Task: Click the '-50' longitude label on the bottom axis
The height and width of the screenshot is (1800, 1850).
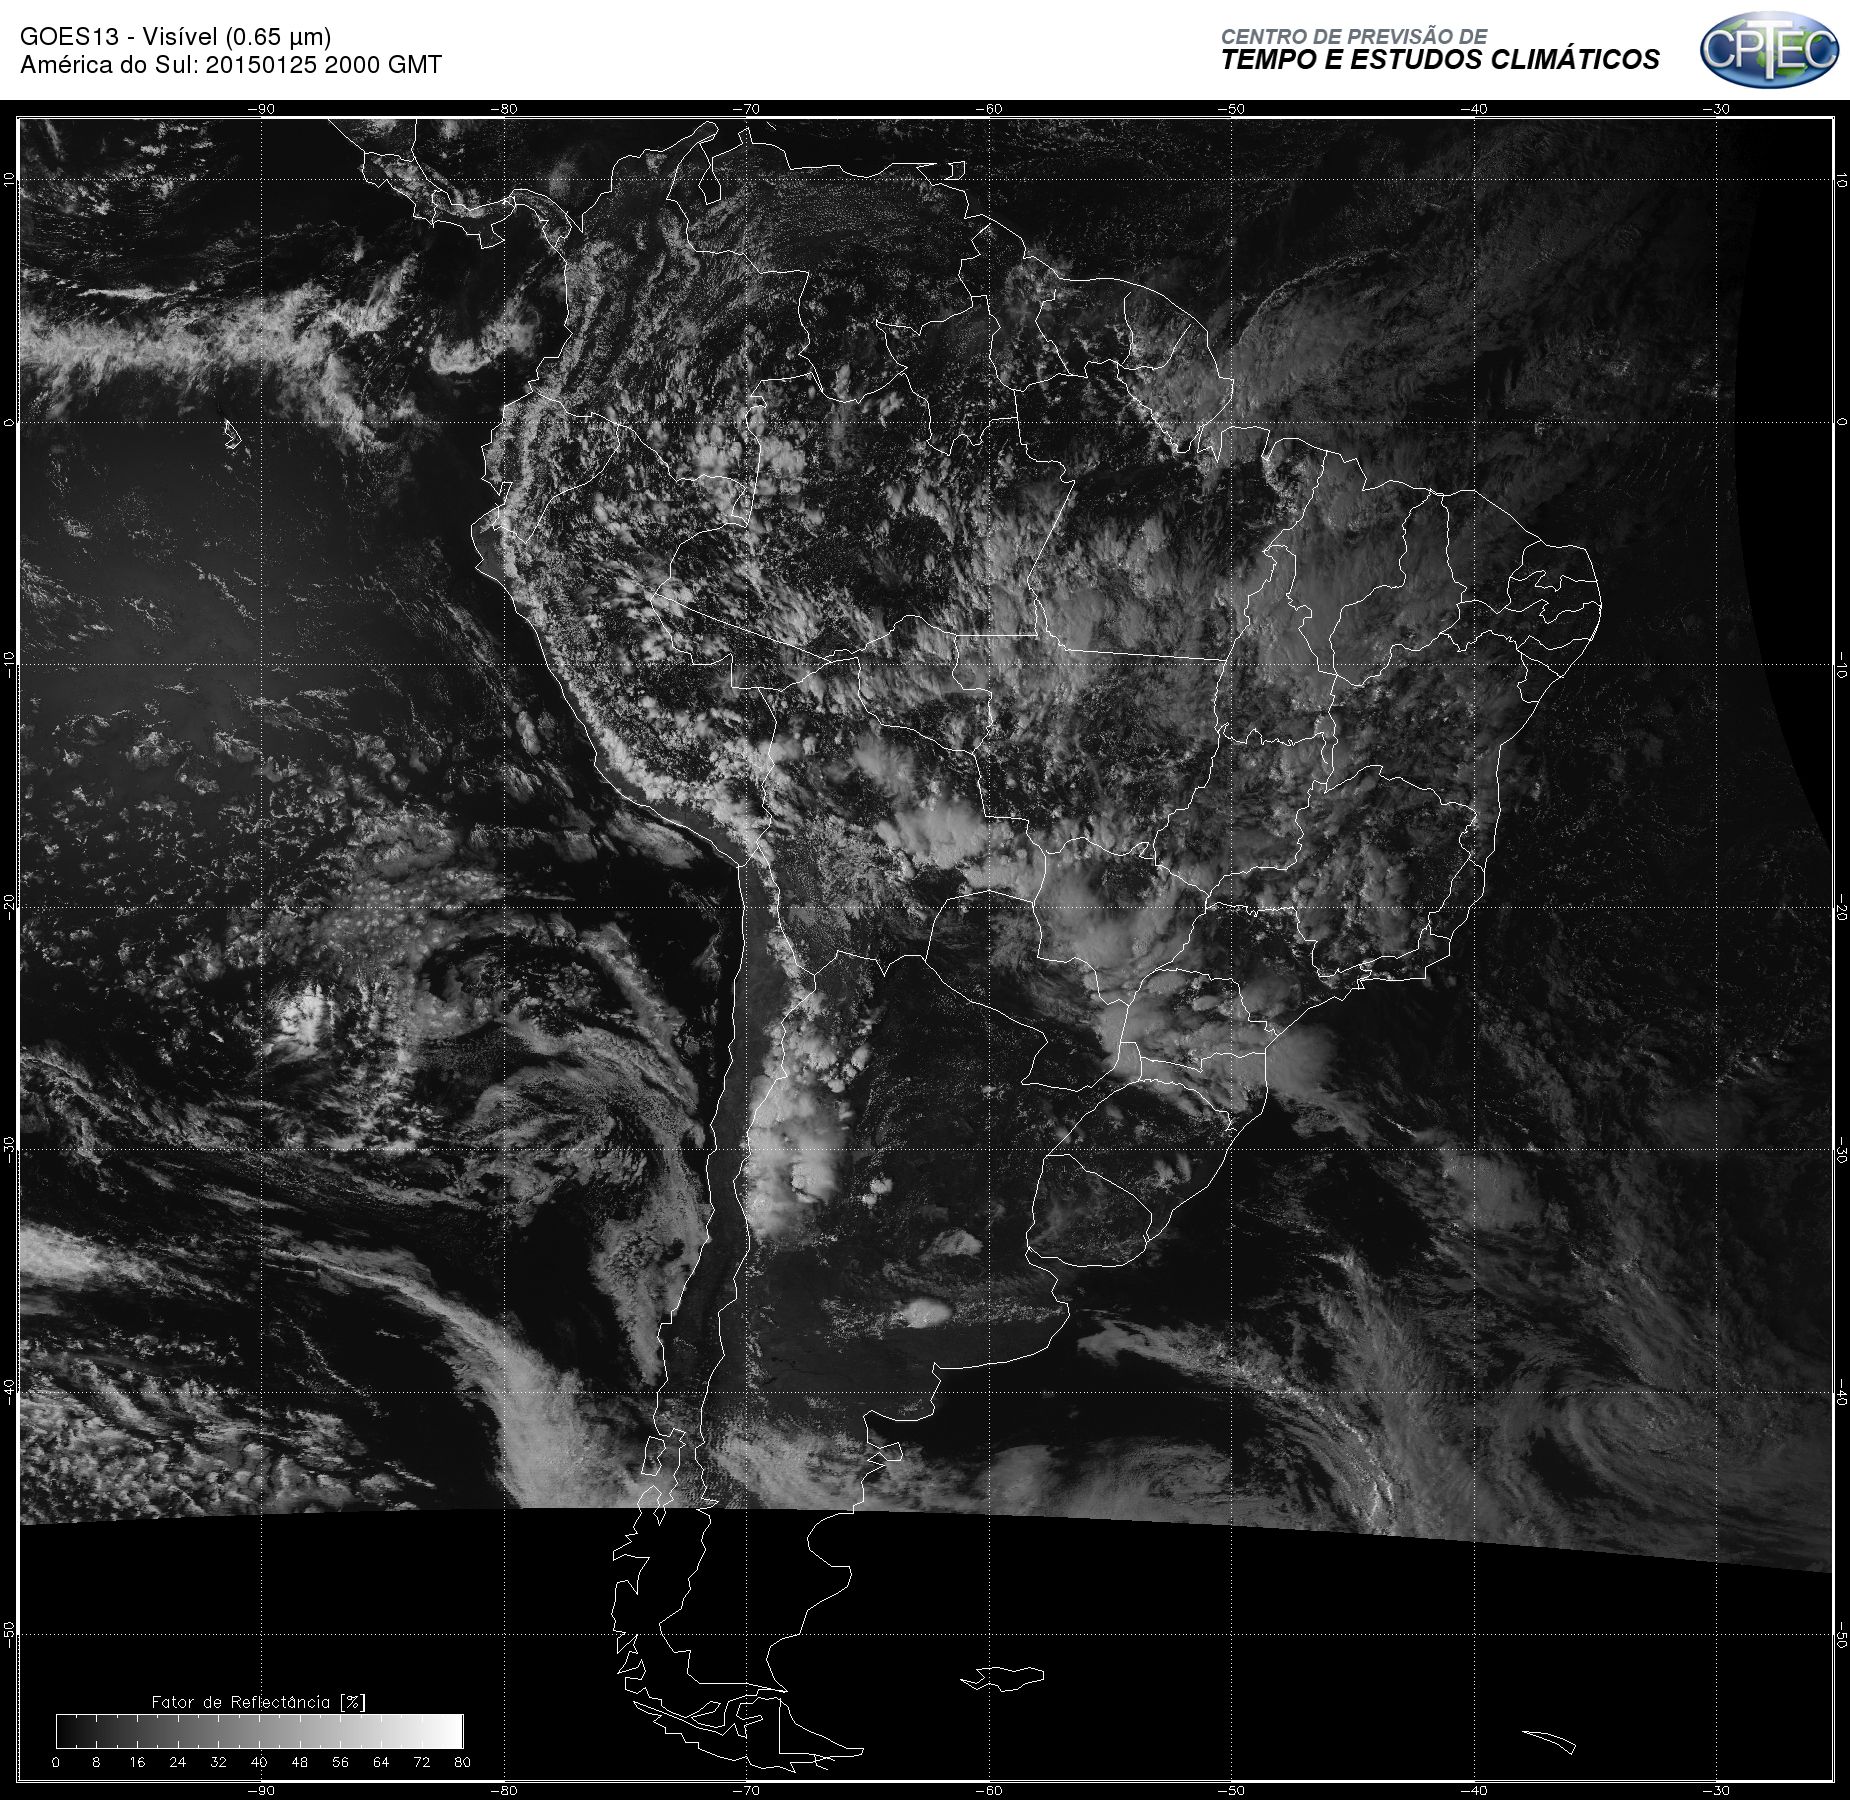Action: [1231, 1790]
